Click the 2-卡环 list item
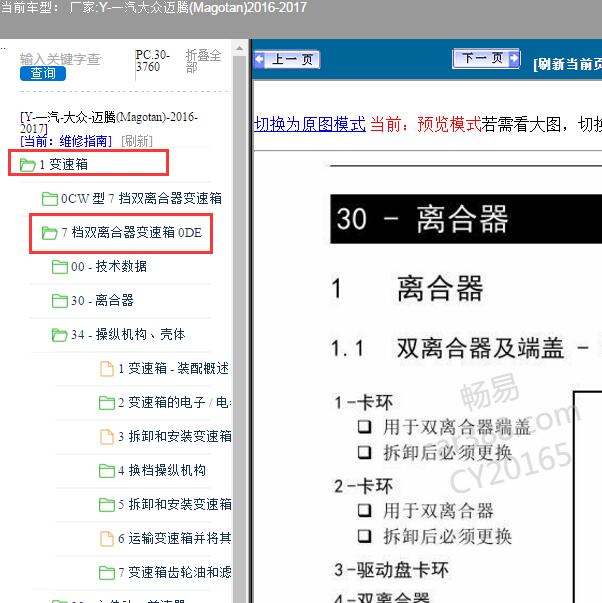The image size is (602, 603). (x=364, y=486)
